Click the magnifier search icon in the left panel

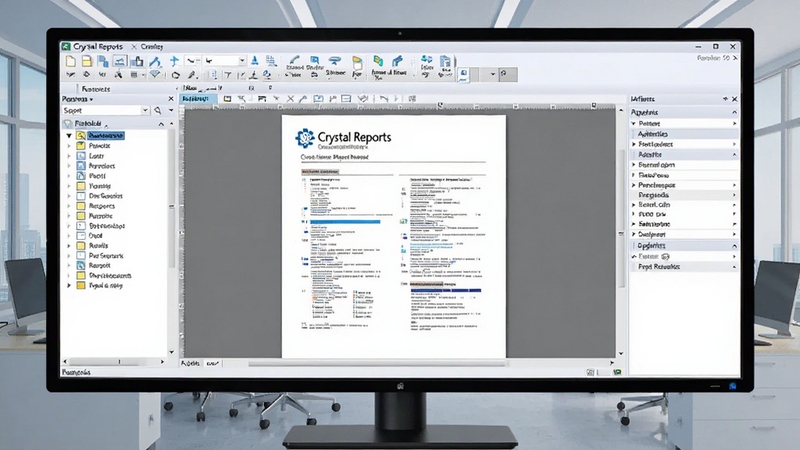158,110
